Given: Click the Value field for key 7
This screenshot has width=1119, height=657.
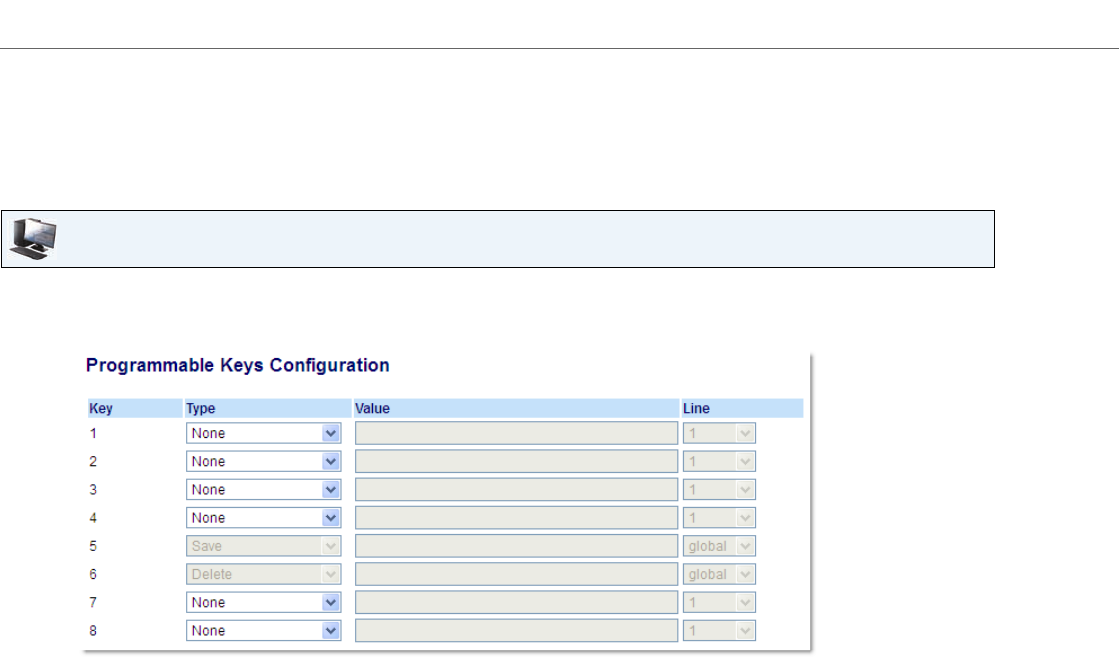Looking at the screenshot, I should [x=516, y=603].
